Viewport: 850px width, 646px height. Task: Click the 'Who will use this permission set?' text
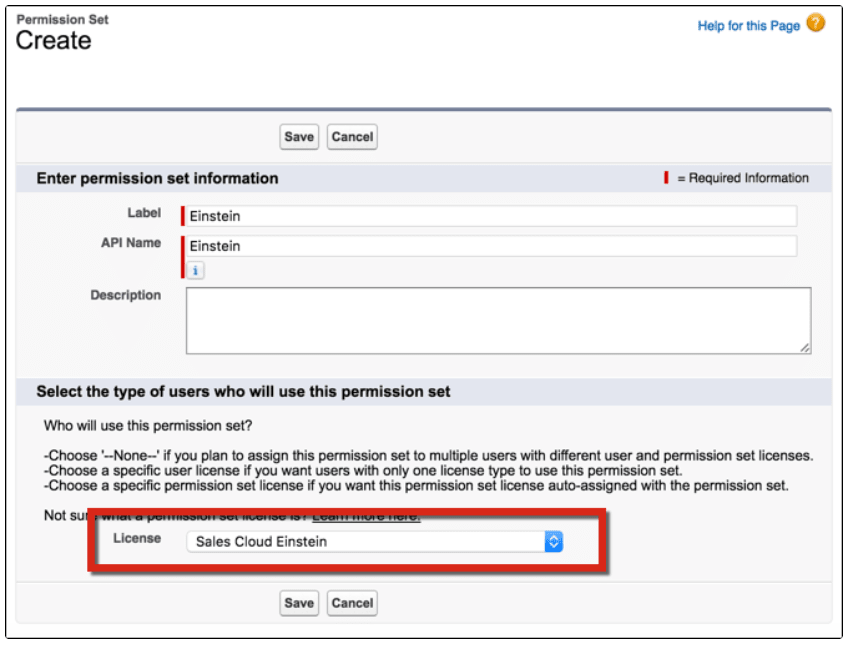148,425
